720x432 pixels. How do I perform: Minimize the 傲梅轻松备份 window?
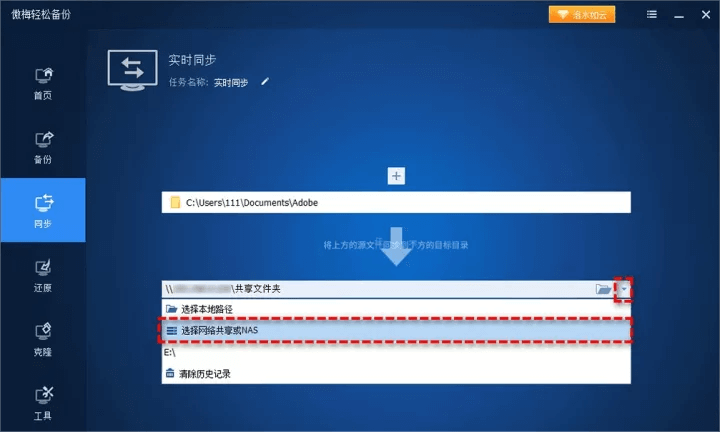click(679, 15)
